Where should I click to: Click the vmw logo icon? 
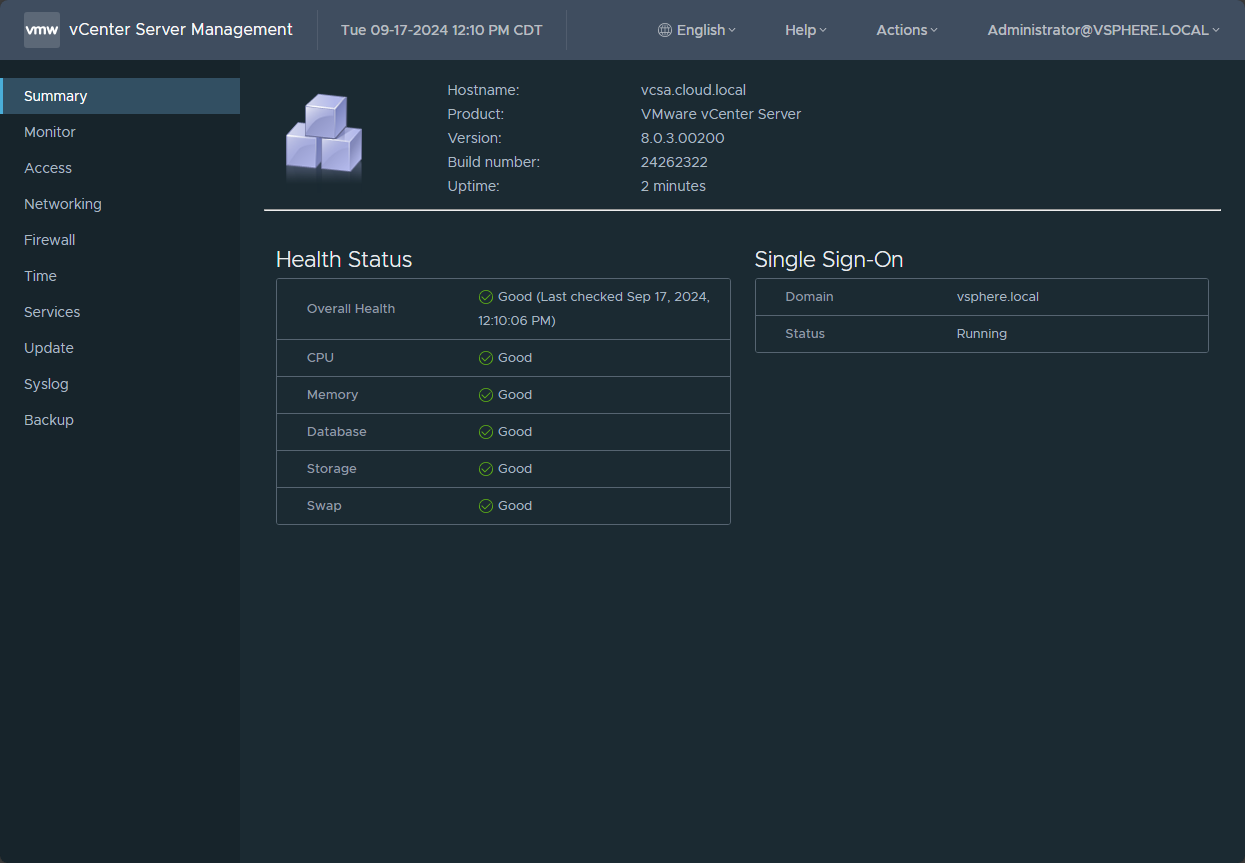point(42,30)
